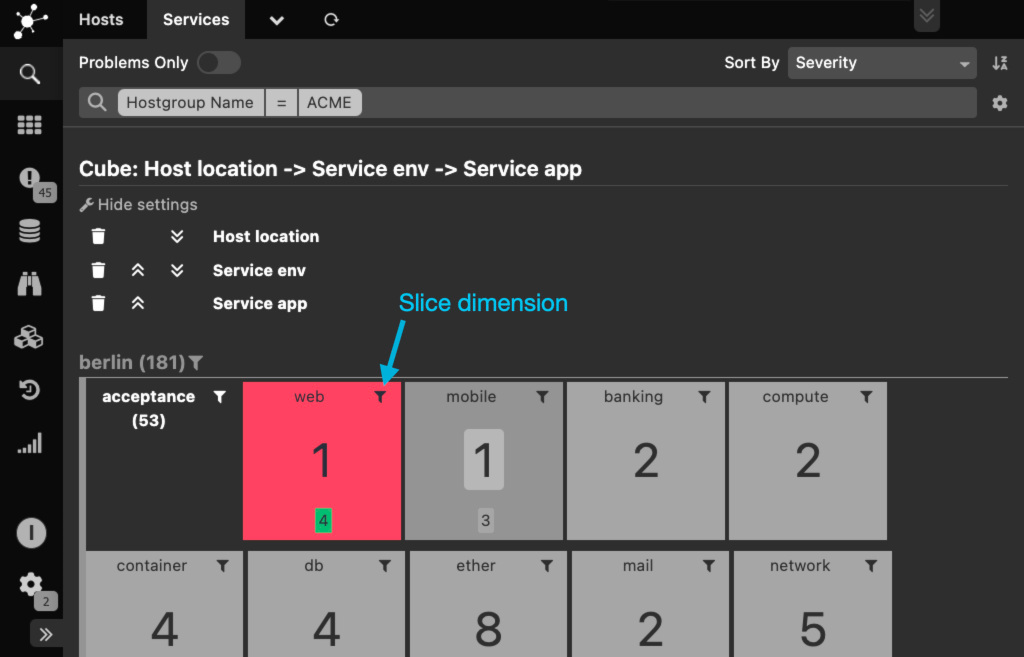
Task: Click the round user avatar icon
Action: tap(31, 533)
